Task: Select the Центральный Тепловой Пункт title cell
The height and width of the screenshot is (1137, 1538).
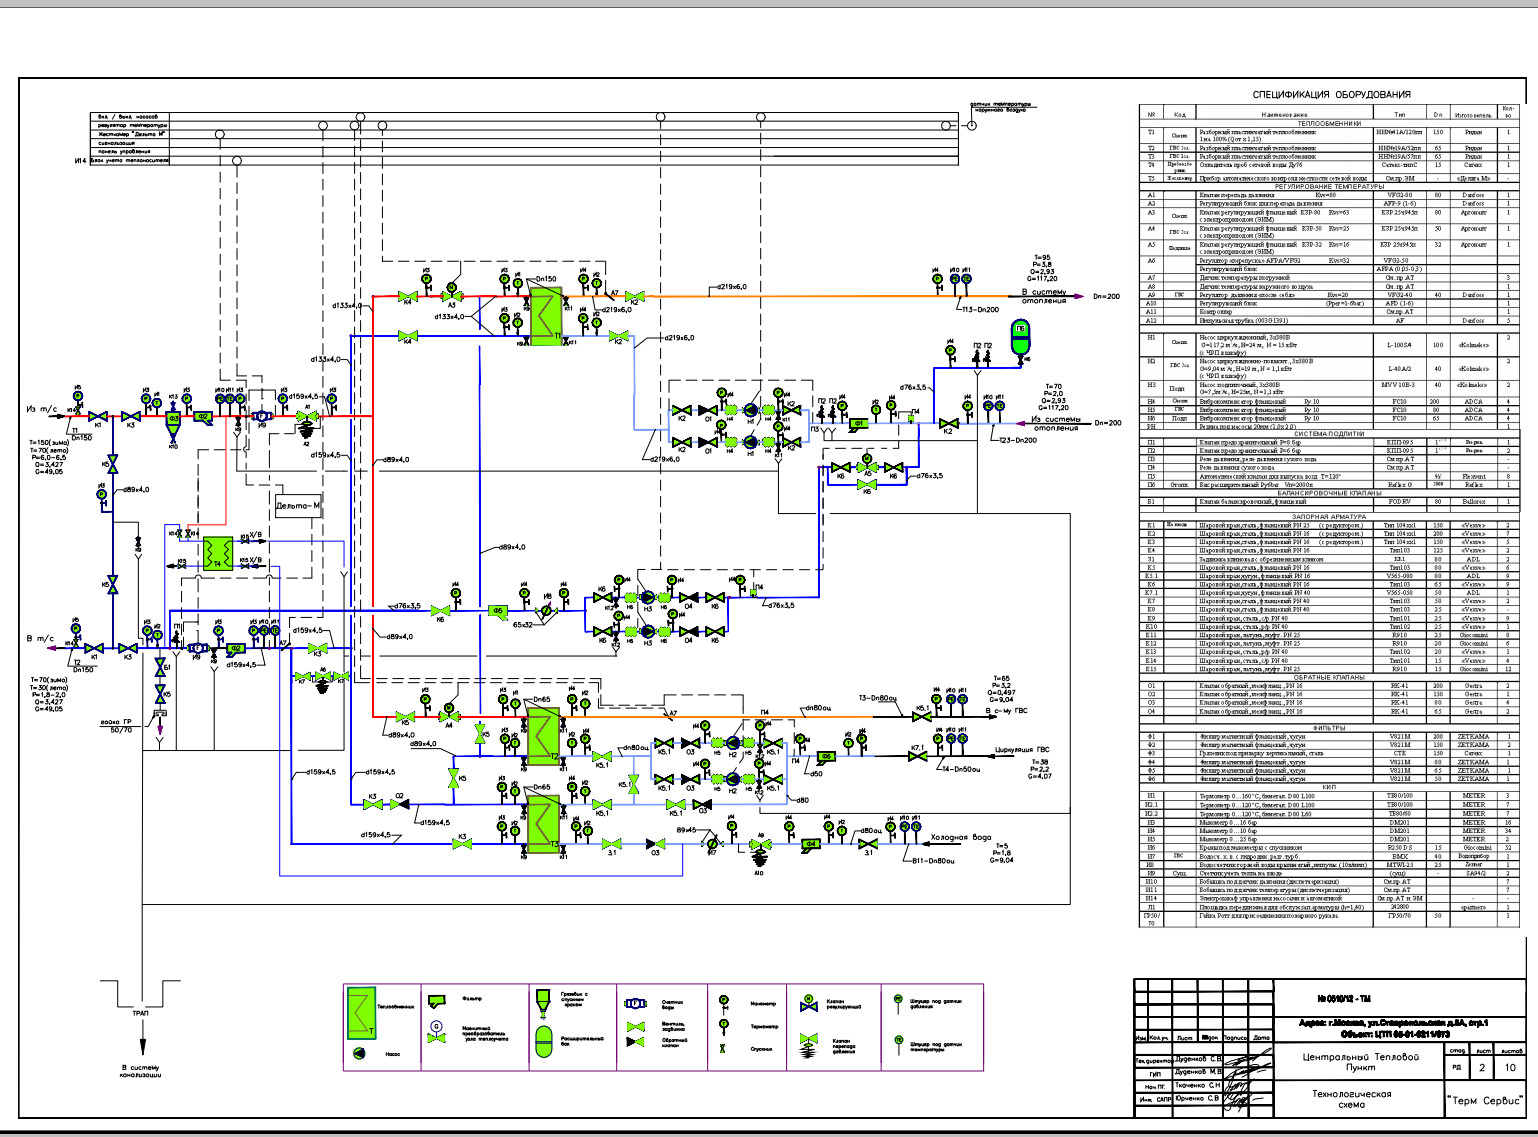Action: (1360, 1062)
